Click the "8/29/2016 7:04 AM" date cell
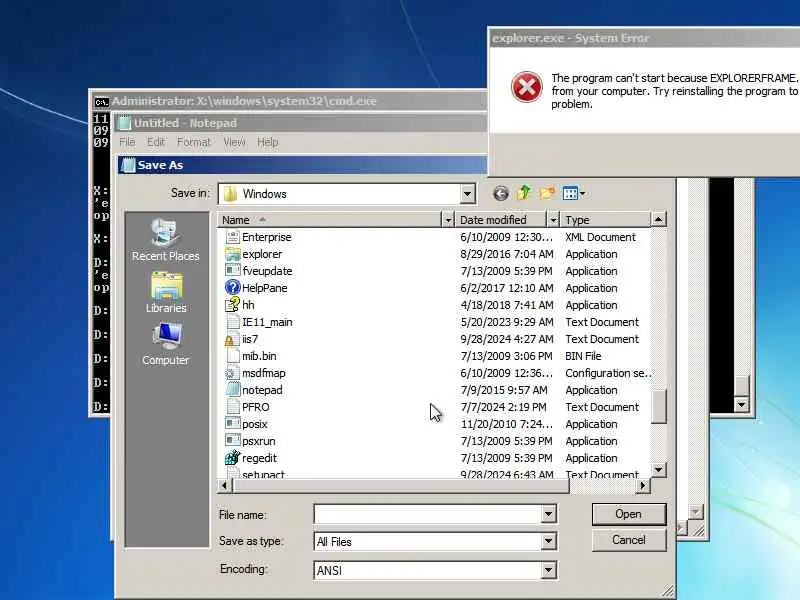800x600 pixels. pos(507,254)
